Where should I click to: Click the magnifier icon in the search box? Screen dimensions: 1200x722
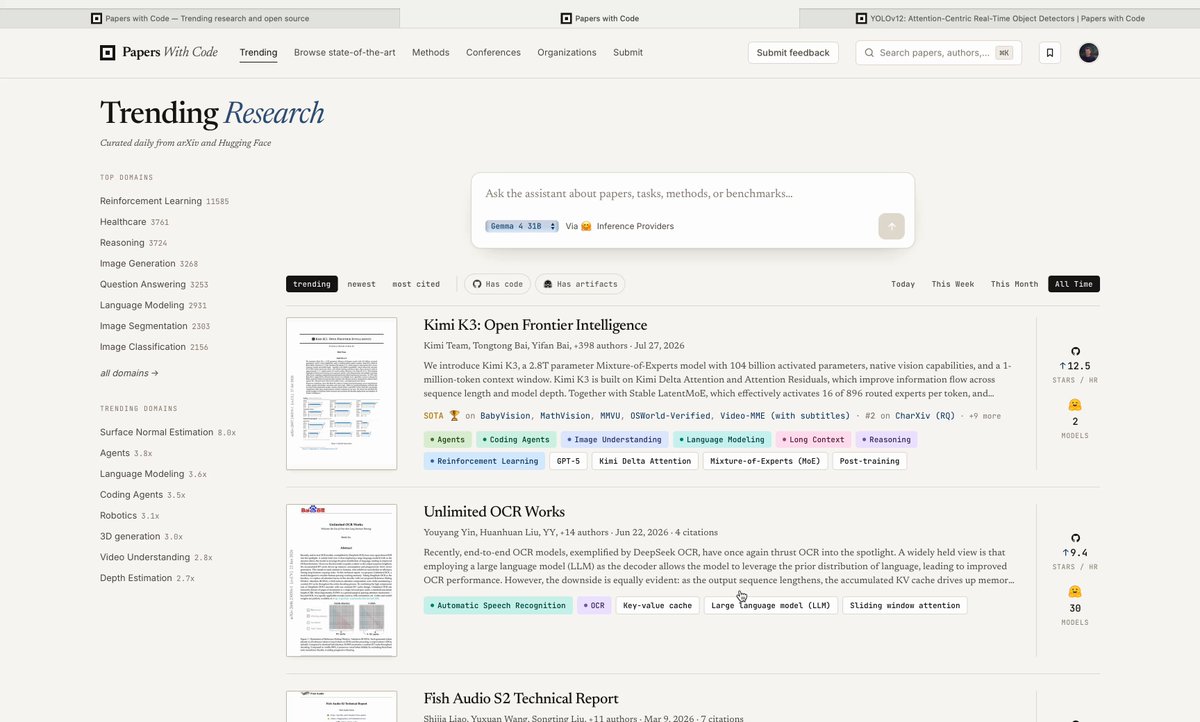[868, 53]
